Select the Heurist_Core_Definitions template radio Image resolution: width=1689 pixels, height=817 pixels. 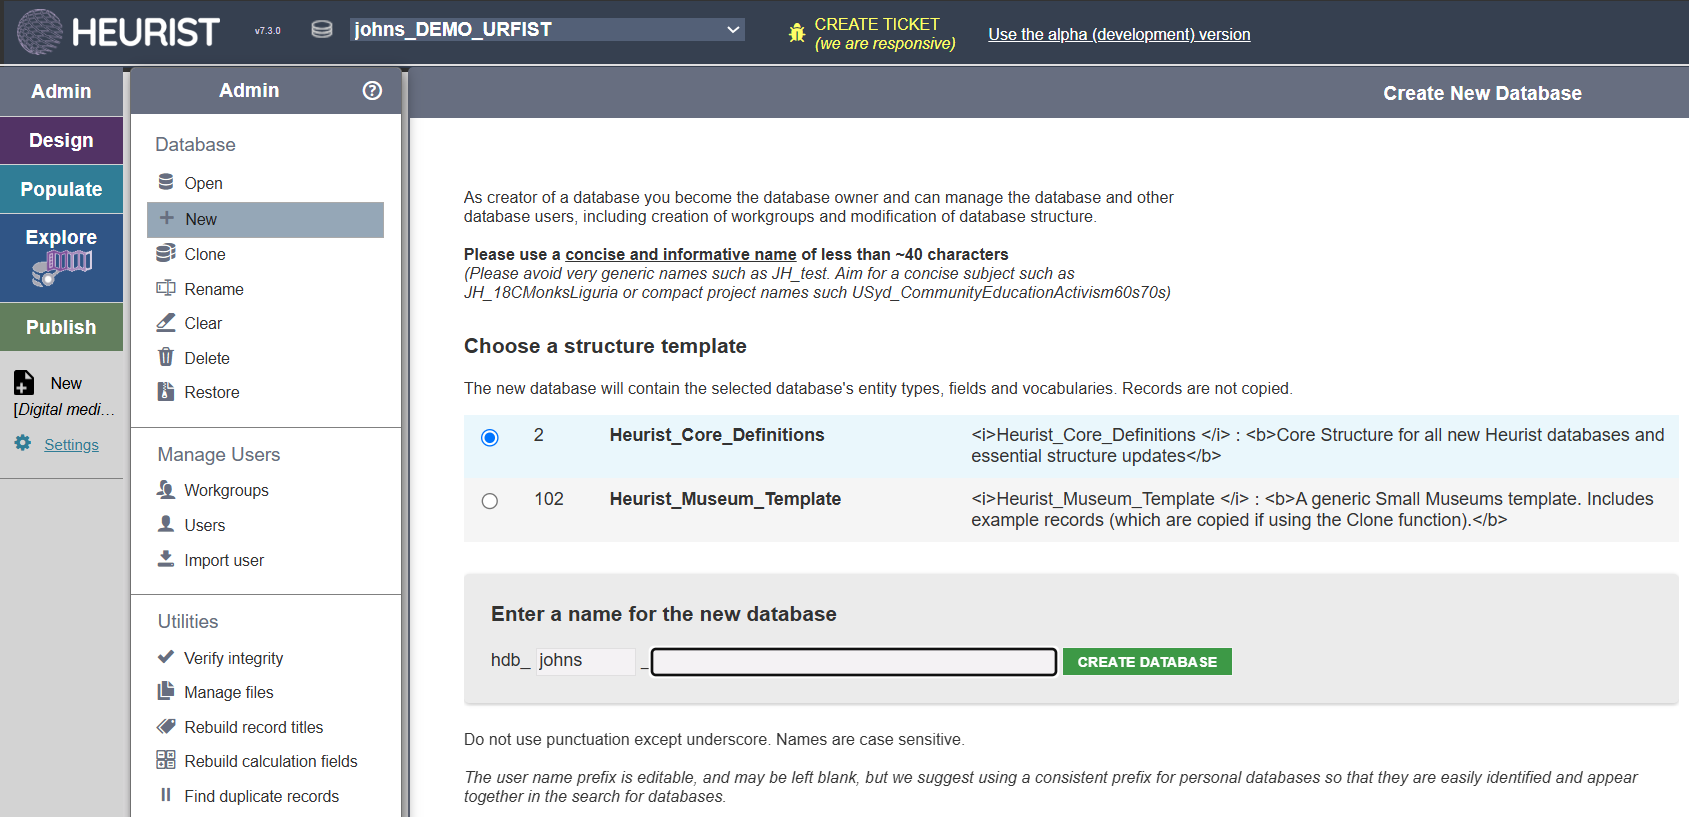click(490, 437)
